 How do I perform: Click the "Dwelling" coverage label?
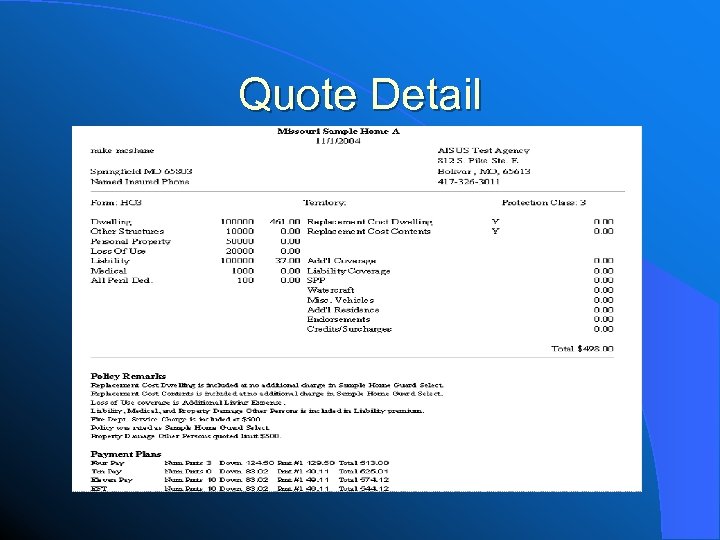(x=111, y=222)
